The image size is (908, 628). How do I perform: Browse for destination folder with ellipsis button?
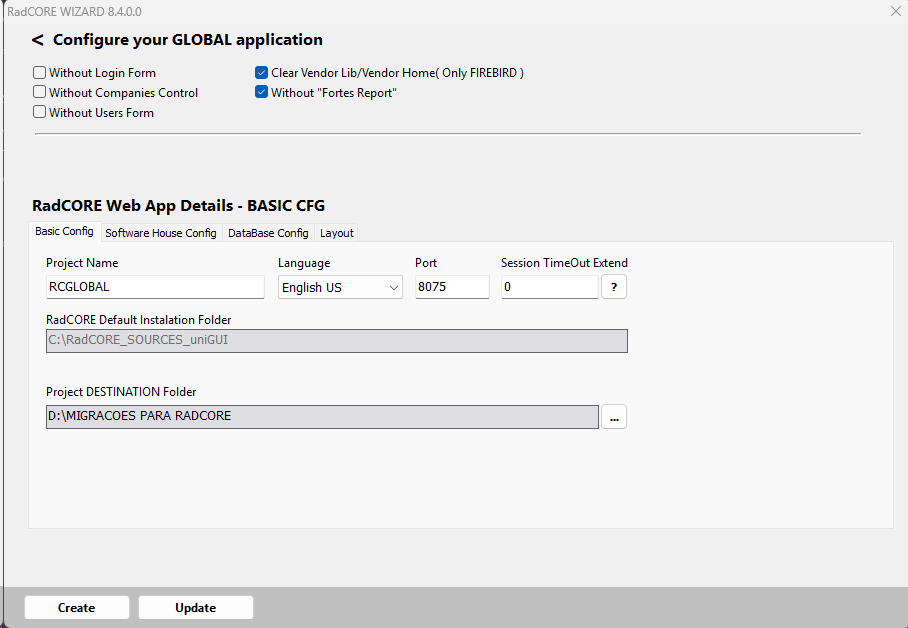click(x=614, y=417)
